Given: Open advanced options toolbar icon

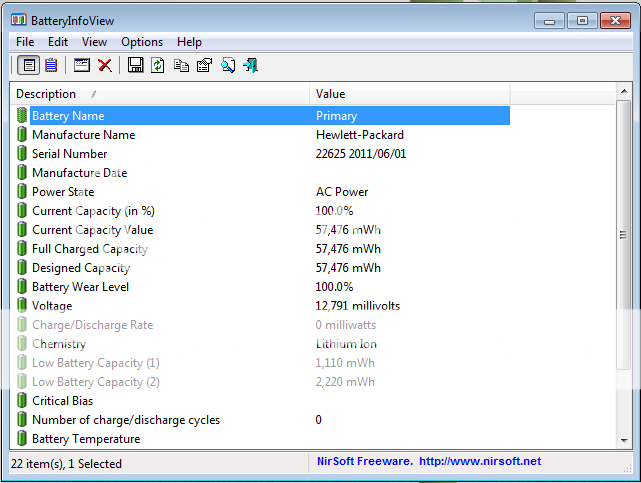Looking at the screenshot, I should coord(204,65).
